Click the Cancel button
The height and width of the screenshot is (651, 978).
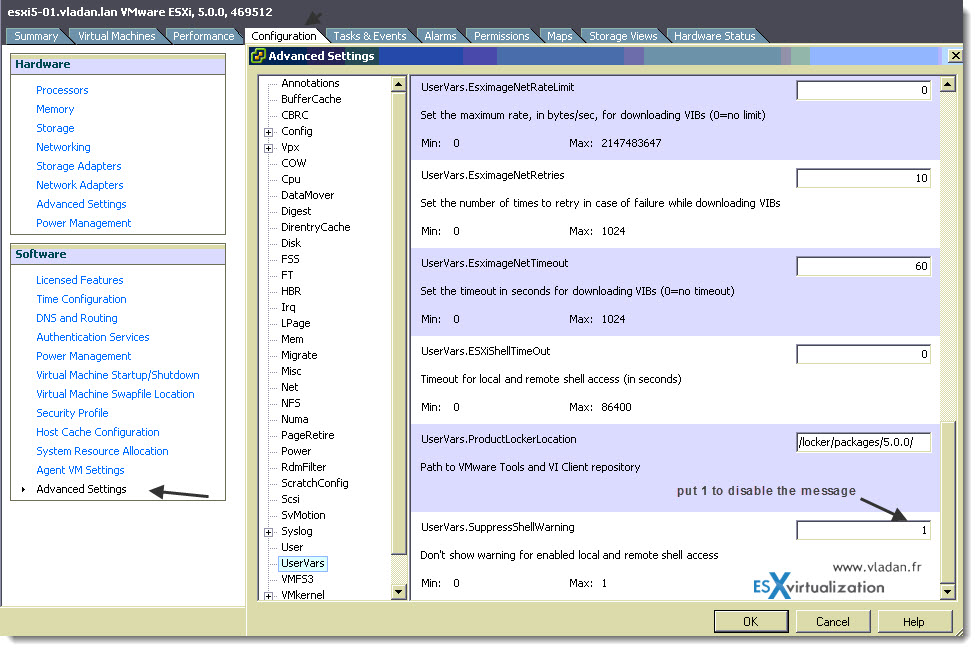point(833,622)
